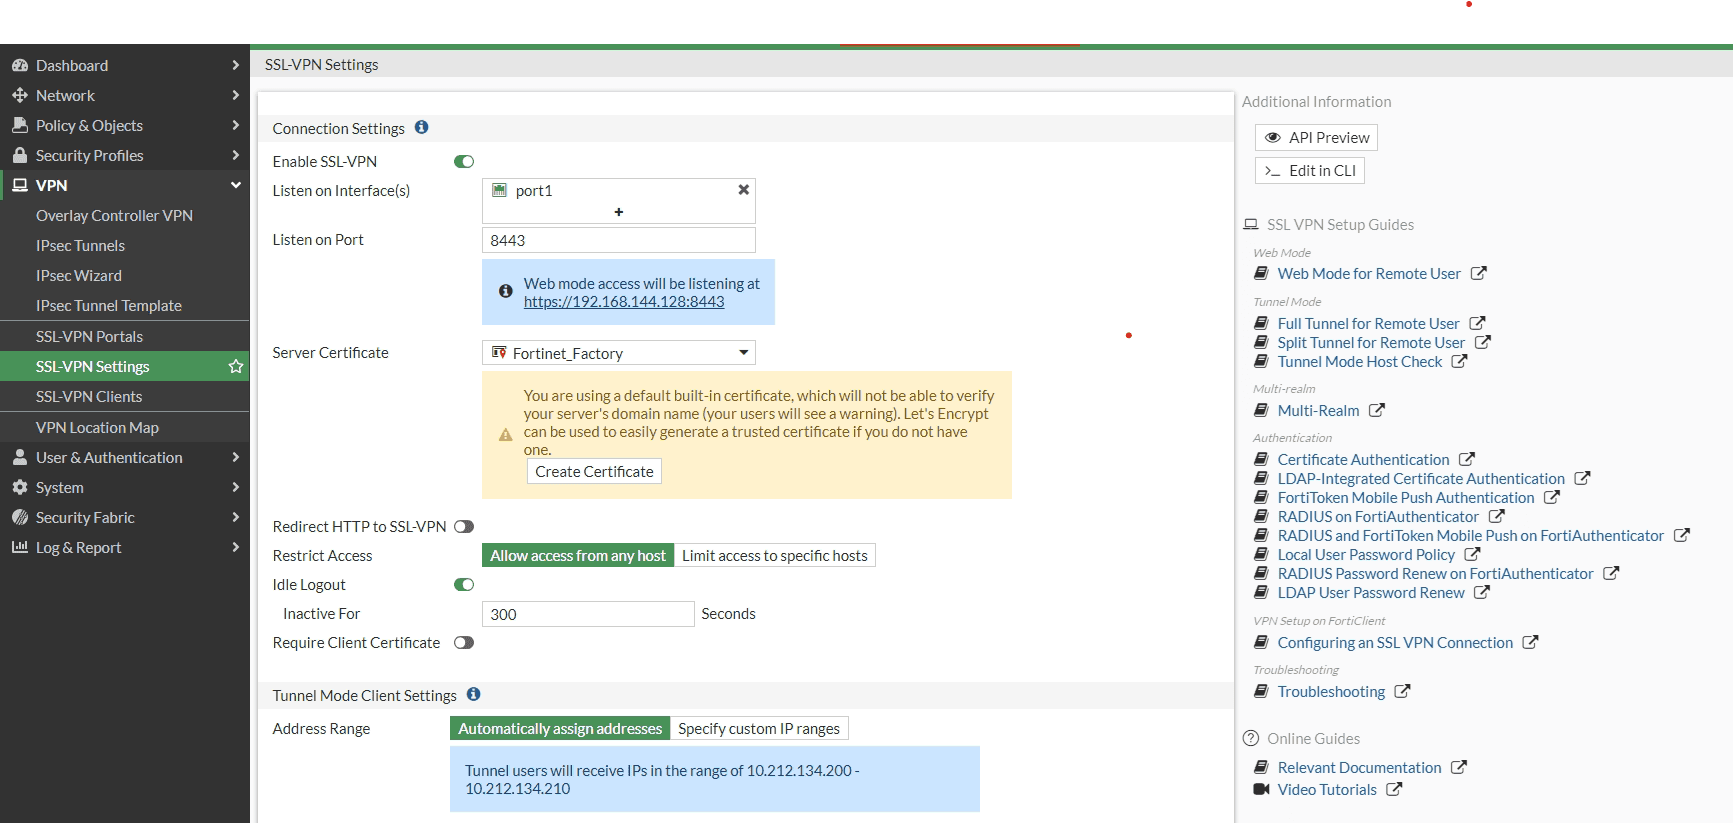Screen dimensions: 1733x823
Task: Click the Connection Settings info icon
Action: (422, 127)
